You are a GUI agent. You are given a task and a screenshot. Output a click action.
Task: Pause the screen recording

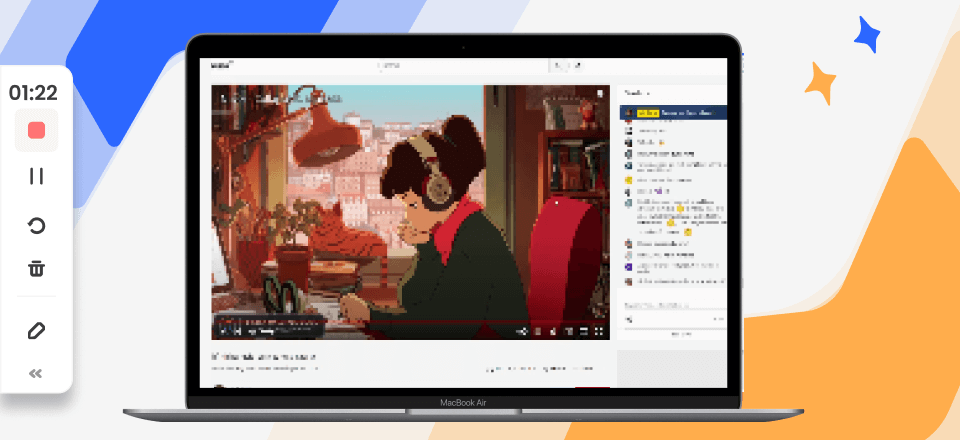(36, 176)
